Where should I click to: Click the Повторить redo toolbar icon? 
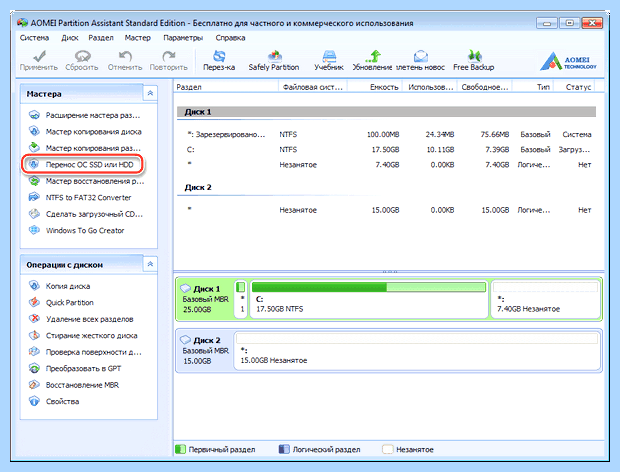click(x=169, y=56)
